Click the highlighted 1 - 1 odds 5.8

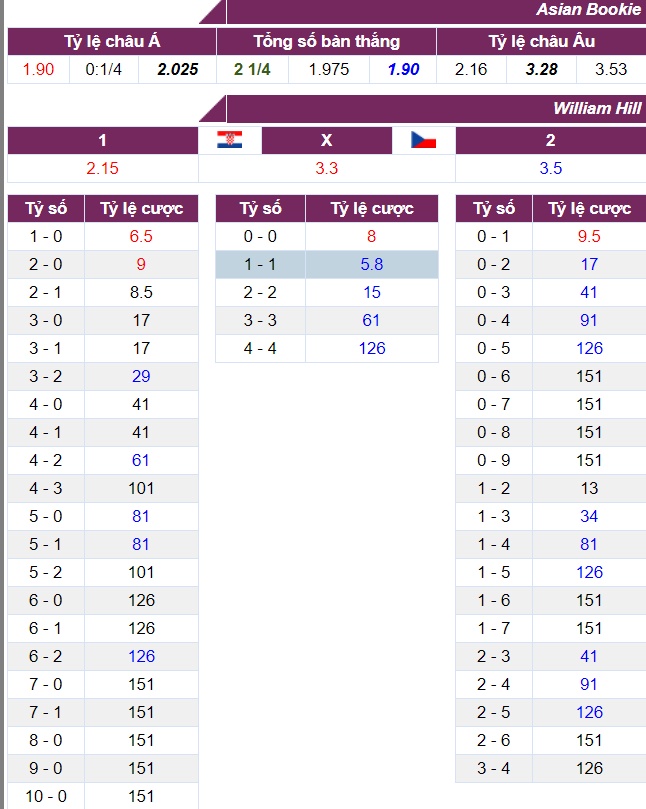372,264
